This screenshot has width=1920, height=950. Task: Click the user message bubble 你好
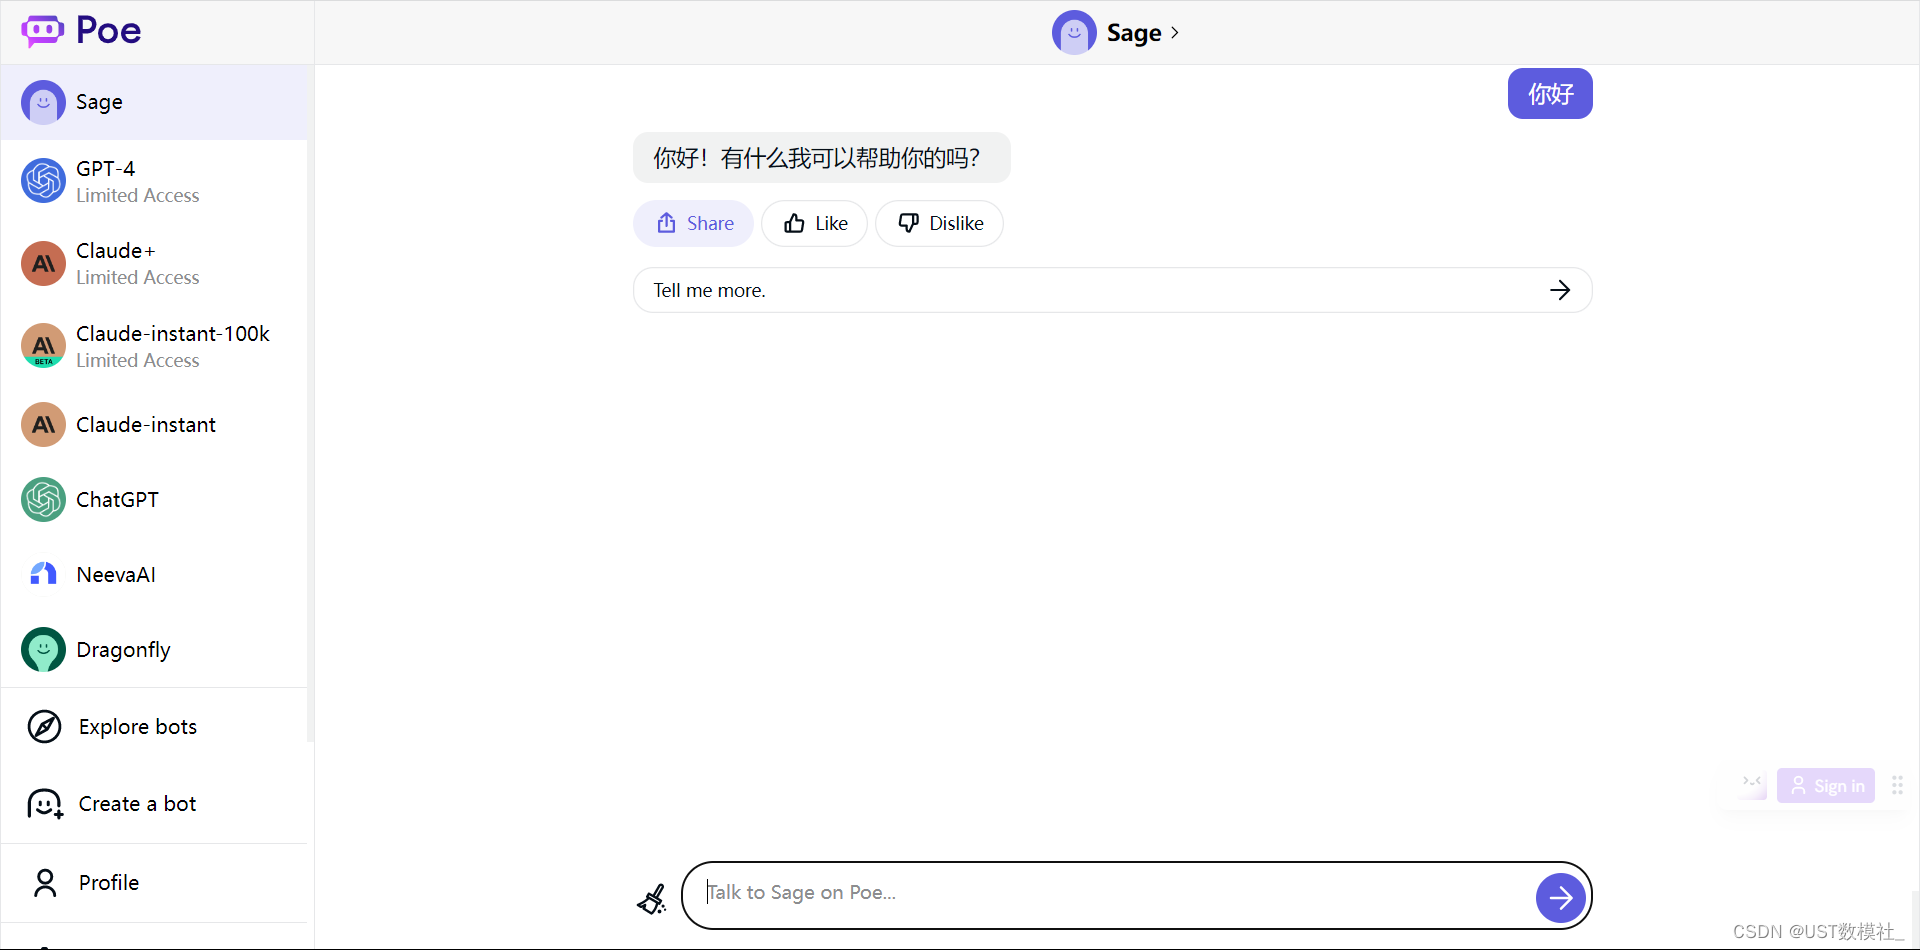click(1550, 94)
